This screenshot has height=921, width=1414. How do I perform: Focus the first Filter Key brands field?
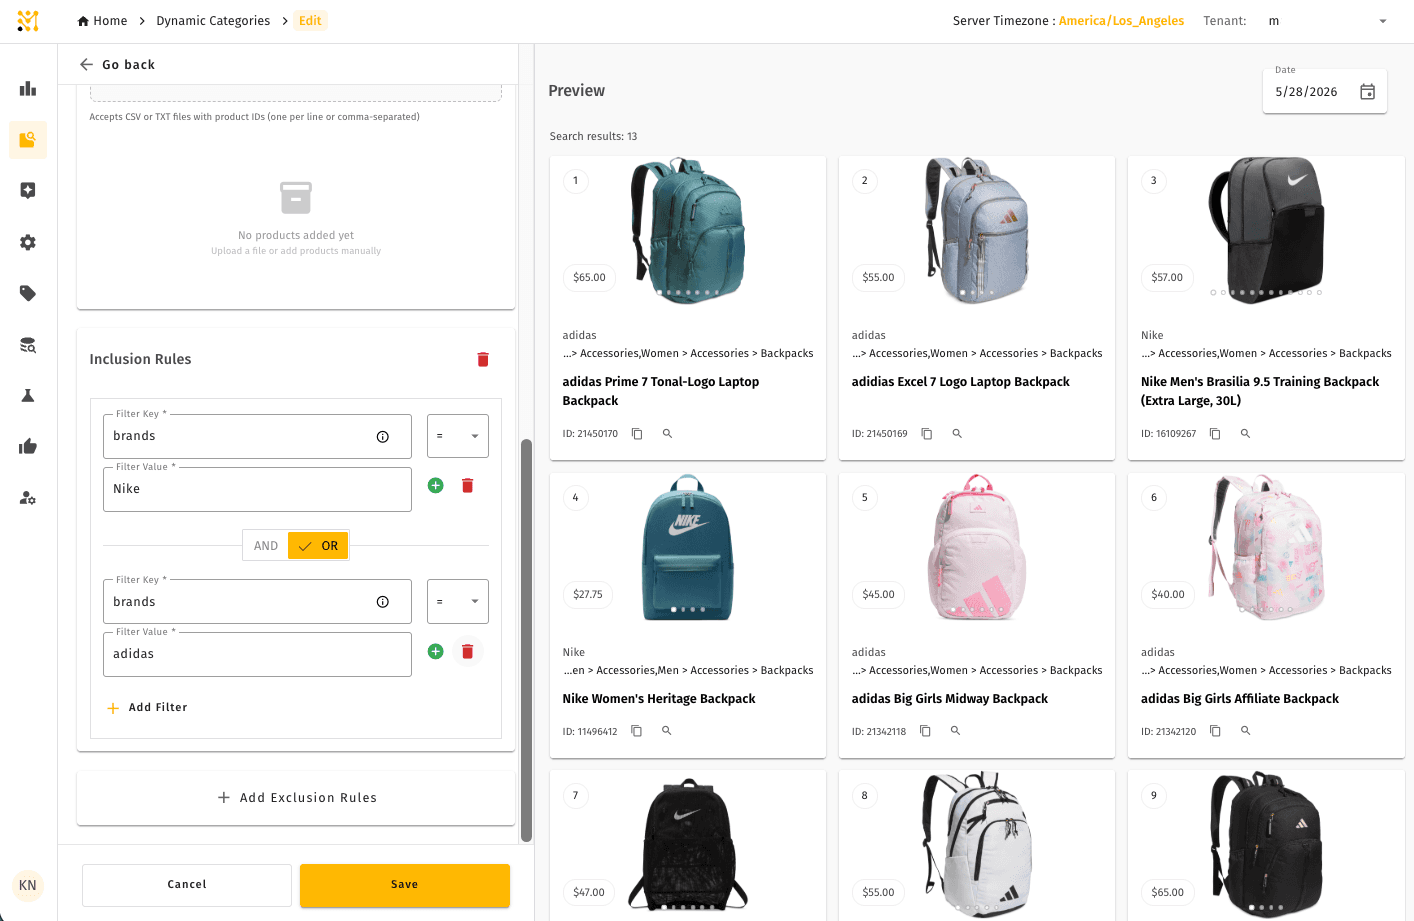257,436
